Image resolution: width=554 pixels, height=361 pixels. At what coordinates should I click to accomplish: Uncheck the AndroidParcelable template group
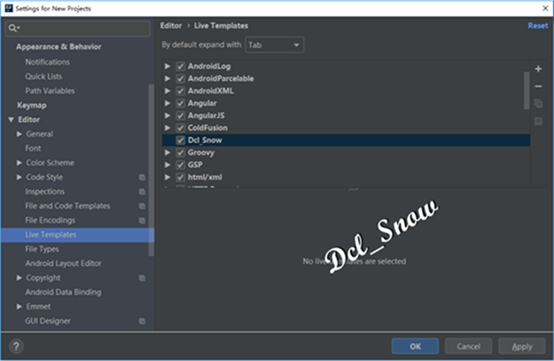(181, 79)
